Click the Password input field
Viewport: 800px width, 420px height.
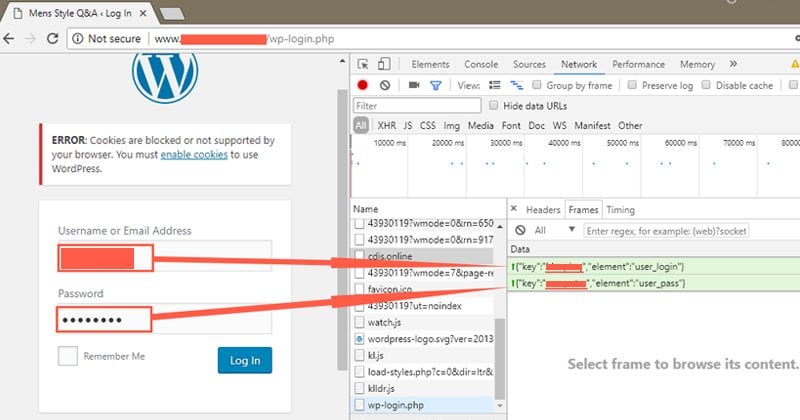[164, 320]
